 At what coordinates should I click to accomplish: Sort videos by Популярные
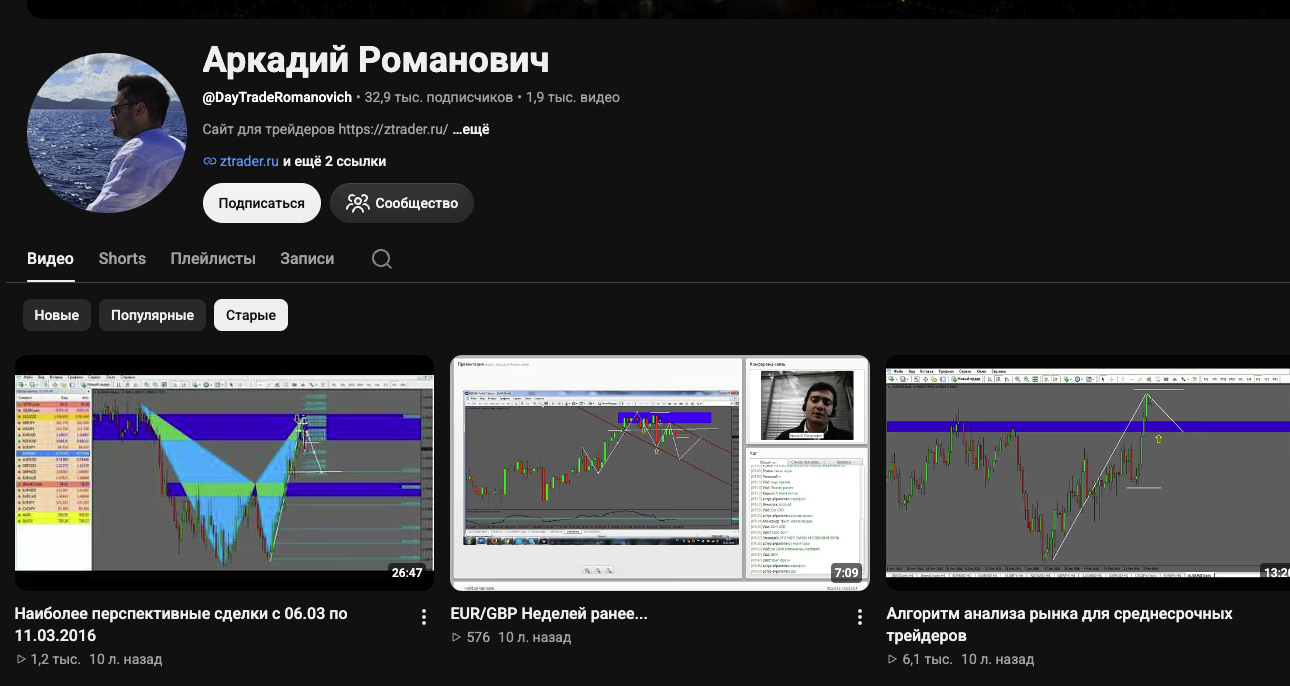pyautogui.click(x=152, y=315)
